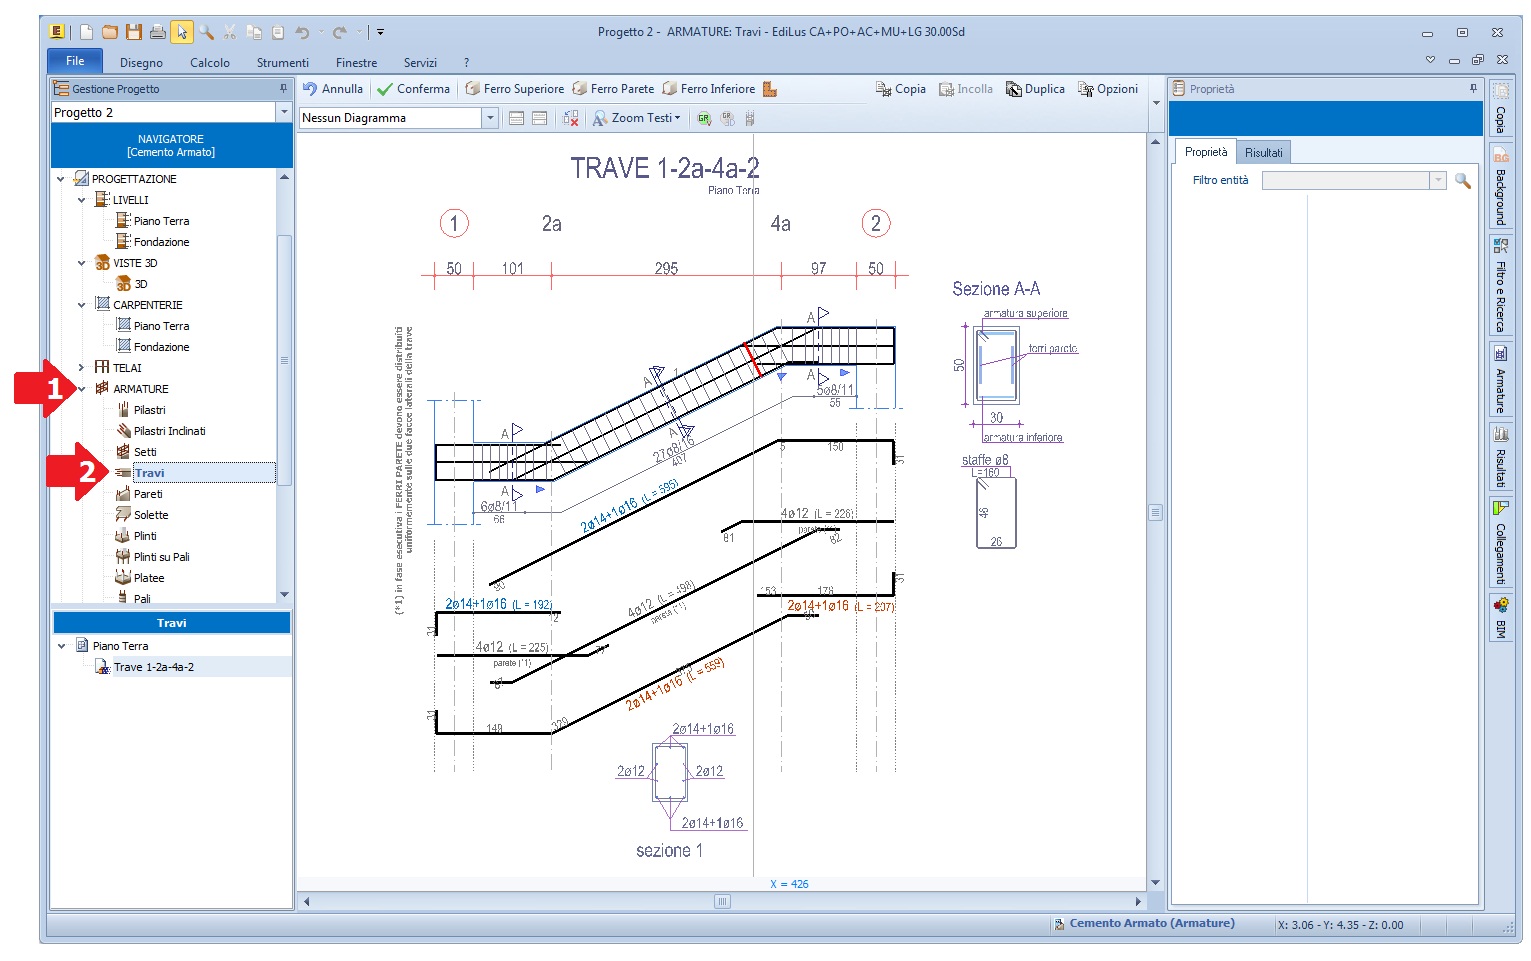This screenshot has width=1531, height=961.
Task: Open the Armature side panel tab
Action: (x=1500, y=380)
